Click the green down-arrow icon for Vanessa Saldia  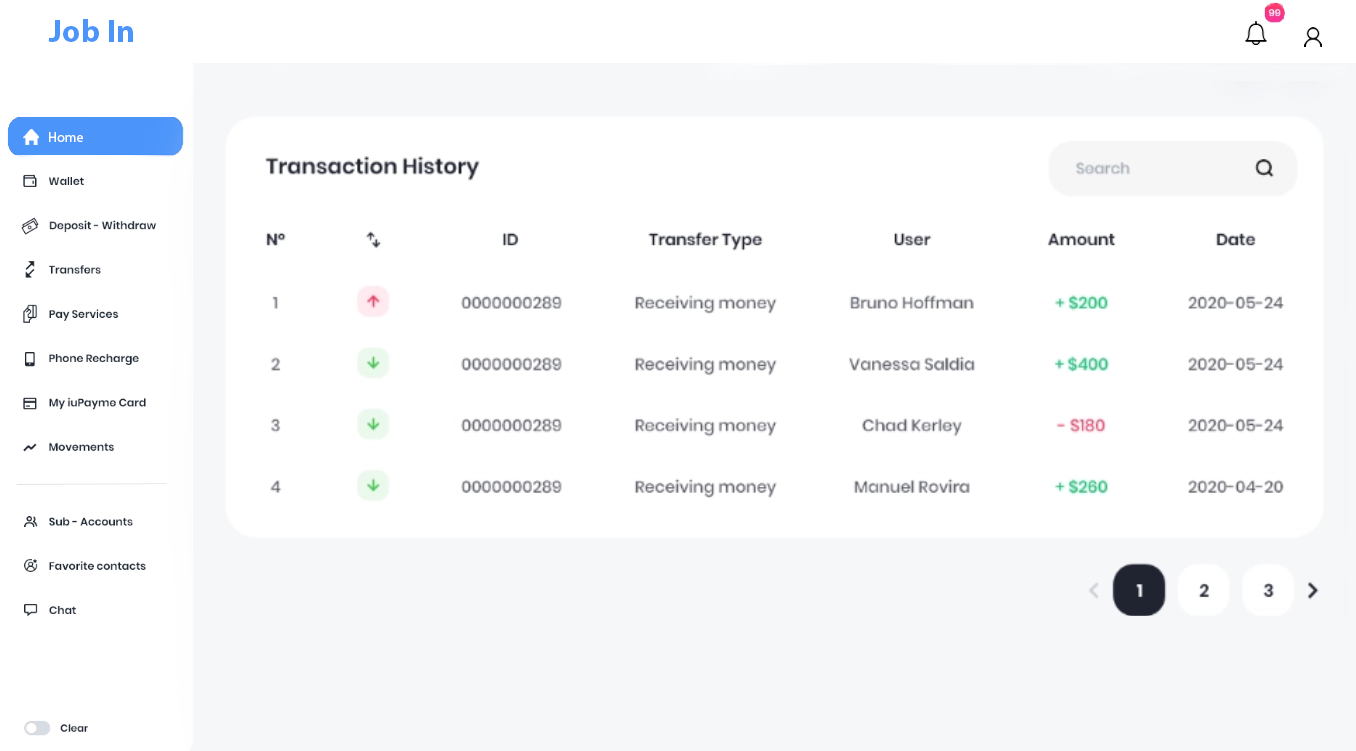tap(373, 363)
